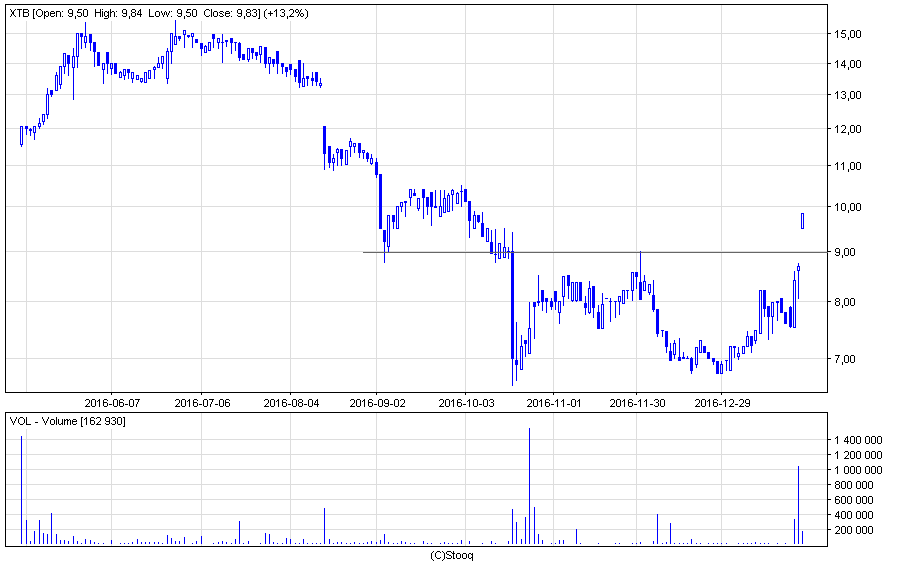
Task: Click the horizontal 9,00 support line
Action: click(x=595, y=252)
